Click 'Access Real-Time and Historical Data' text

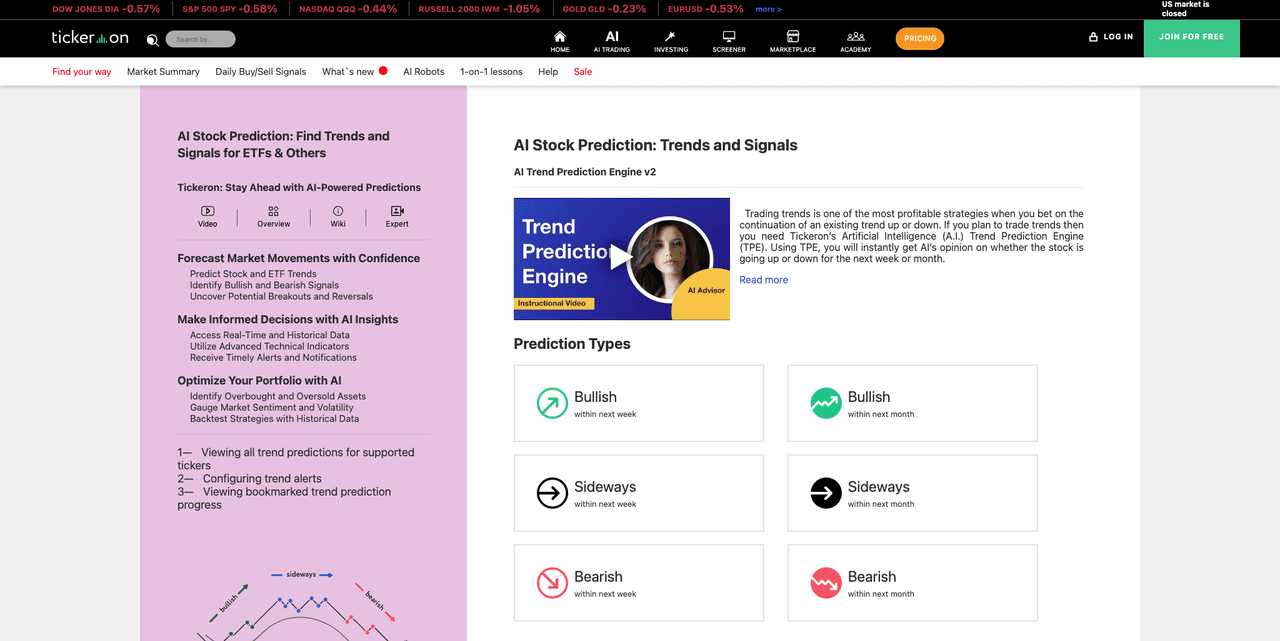(270, 335)
